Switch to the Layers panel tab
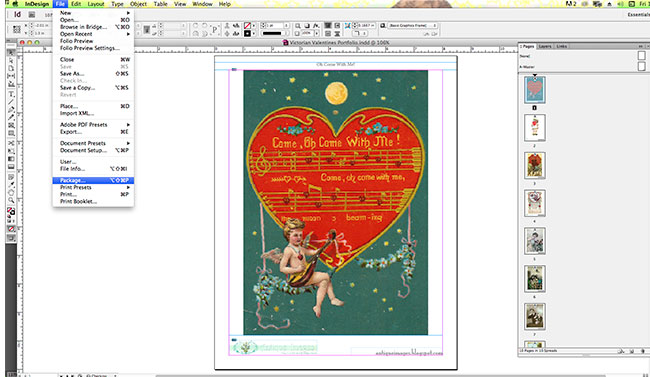650x377 pixels. coord(545,46)
